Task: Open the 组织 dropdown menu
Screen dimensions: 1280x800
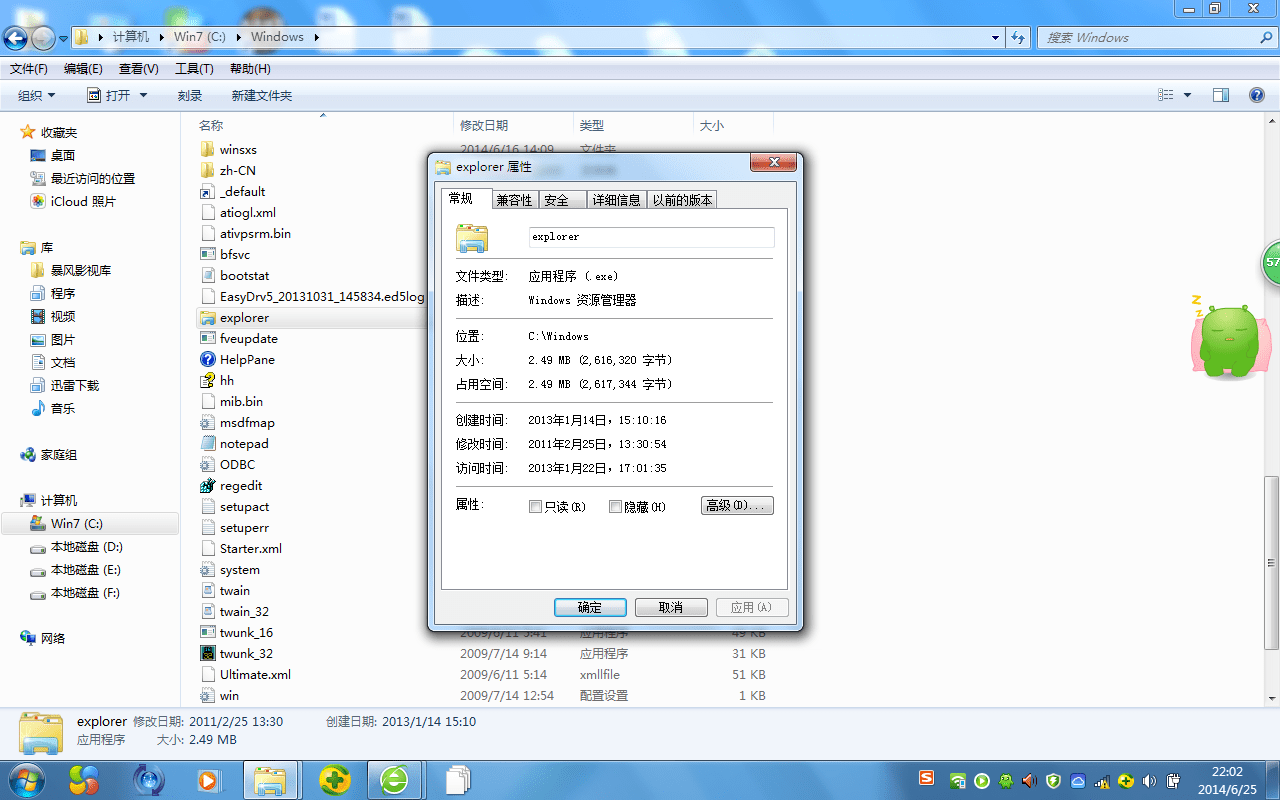Action: coord(37,94)
